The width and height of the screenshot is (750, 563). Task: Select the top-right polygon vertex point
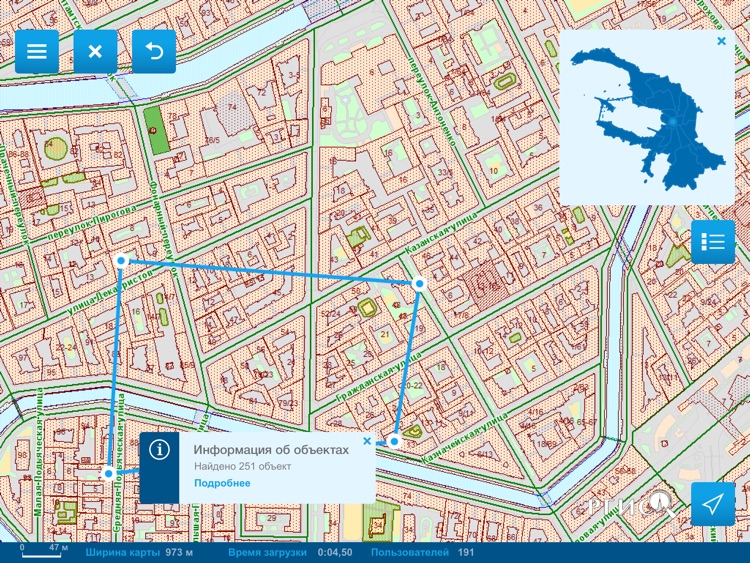click(x=420, y=284)
